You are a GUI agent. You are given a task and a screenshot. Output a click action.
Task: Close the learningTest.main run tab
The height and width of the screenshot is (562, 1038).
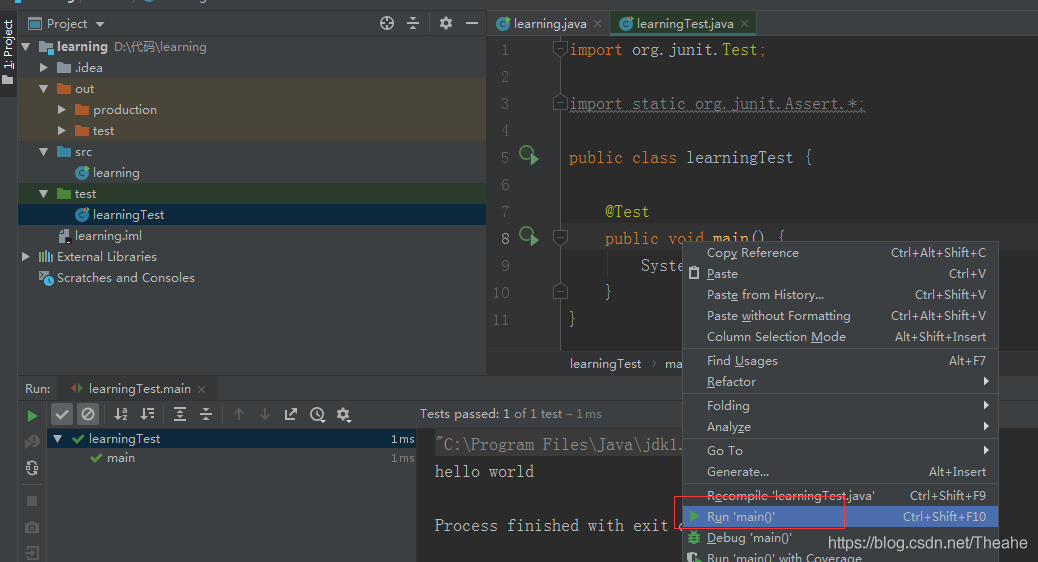(202, 389)
